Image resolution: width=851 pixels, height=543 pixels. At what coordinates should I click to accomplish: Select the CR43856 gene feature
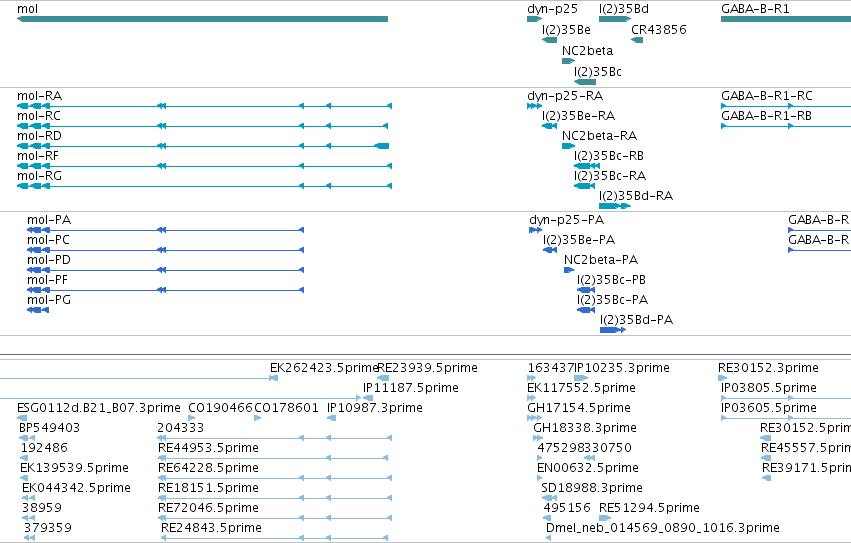coord(637,40)
